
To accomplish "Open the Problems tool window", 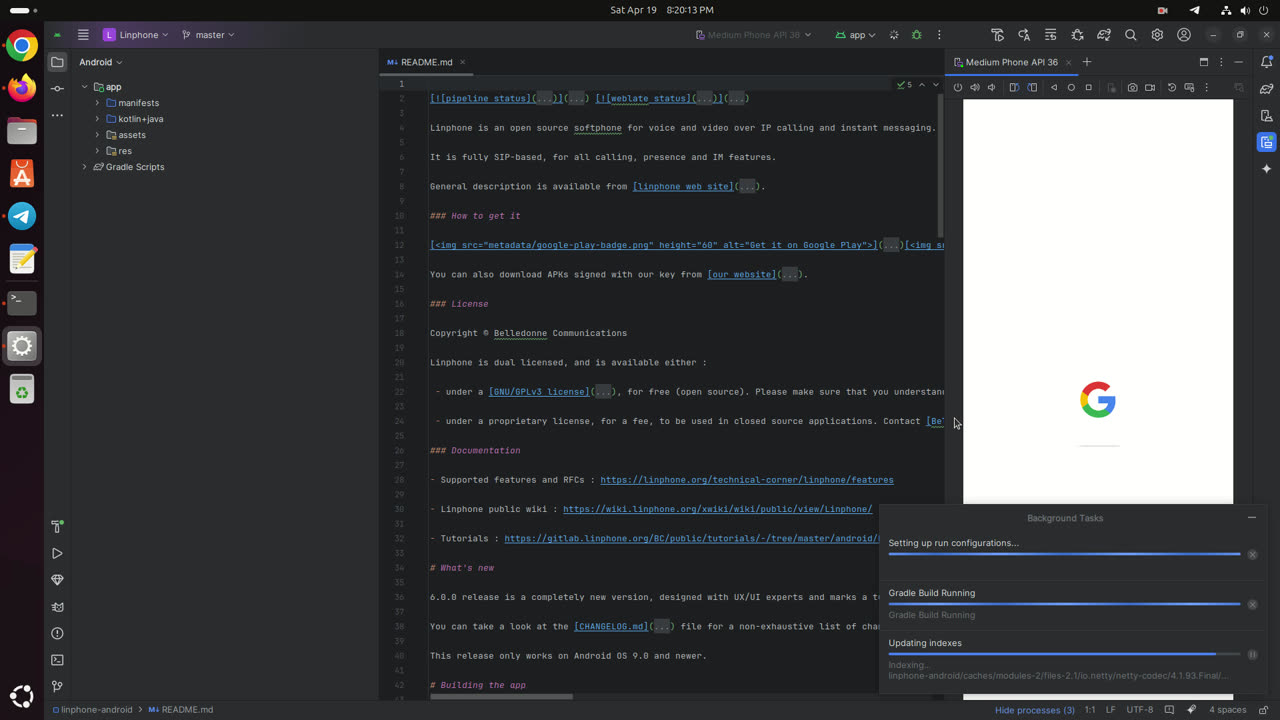I will [x=57, y=633].
